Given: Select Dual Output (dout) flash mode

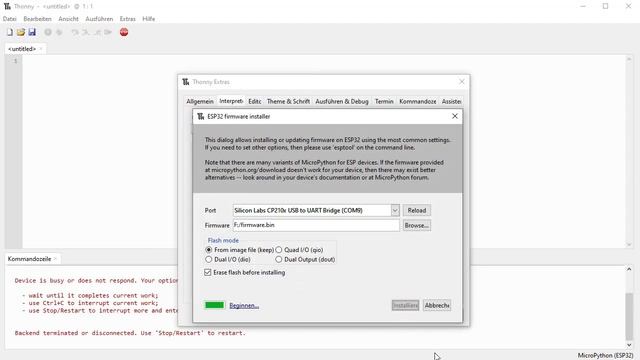Looking at the screenshot, I should 278,260.
